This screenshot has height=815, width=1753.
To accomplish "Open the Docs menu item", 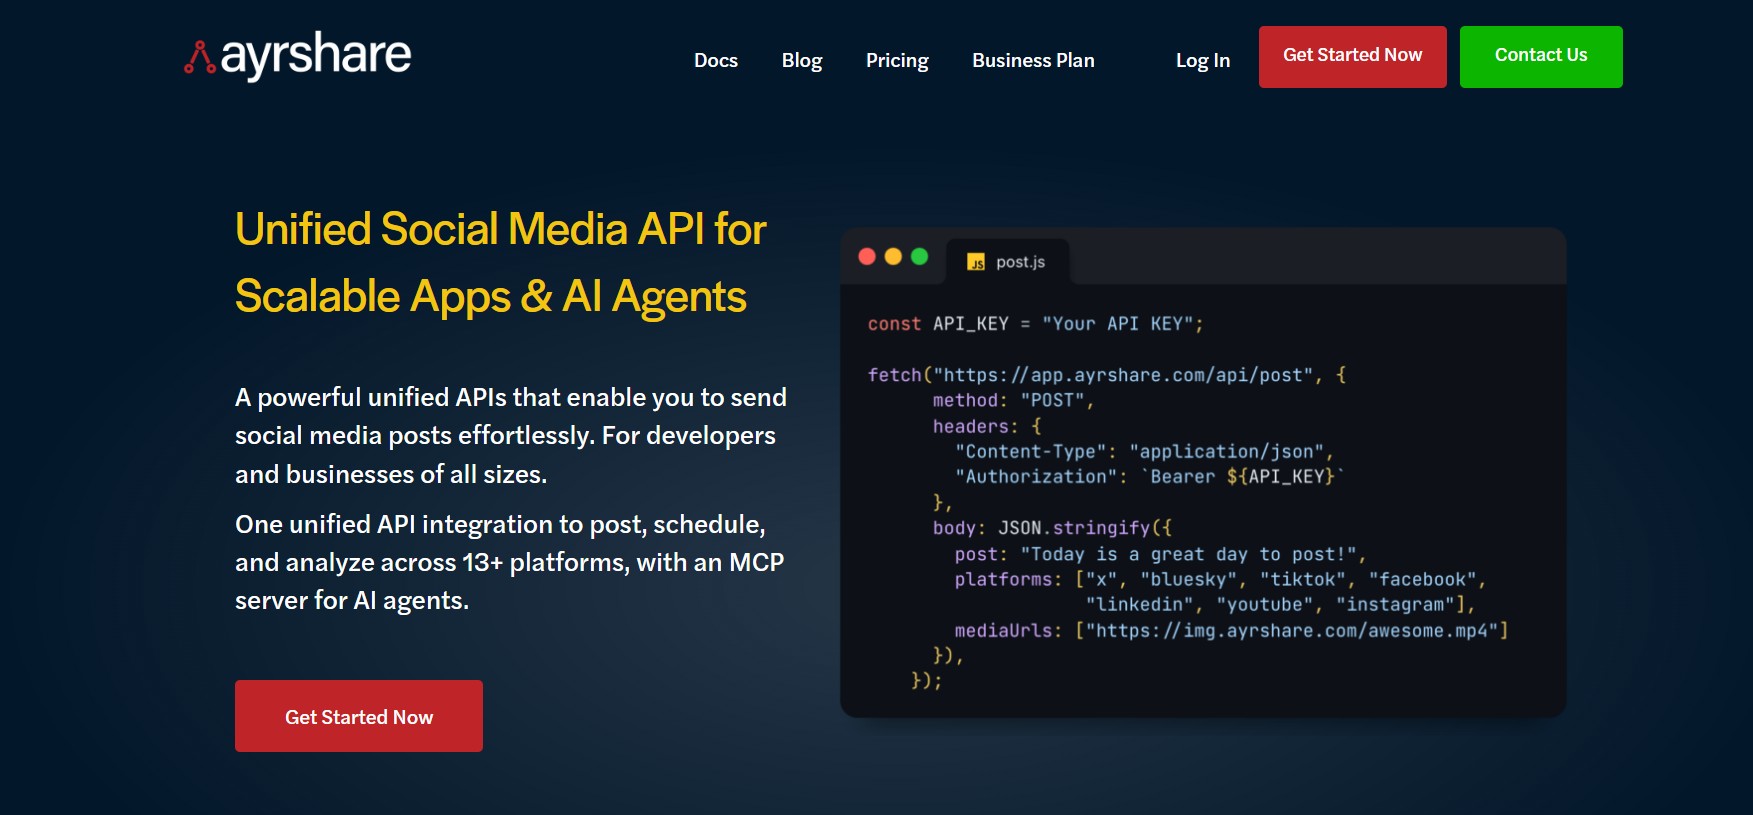I will 716,60.
